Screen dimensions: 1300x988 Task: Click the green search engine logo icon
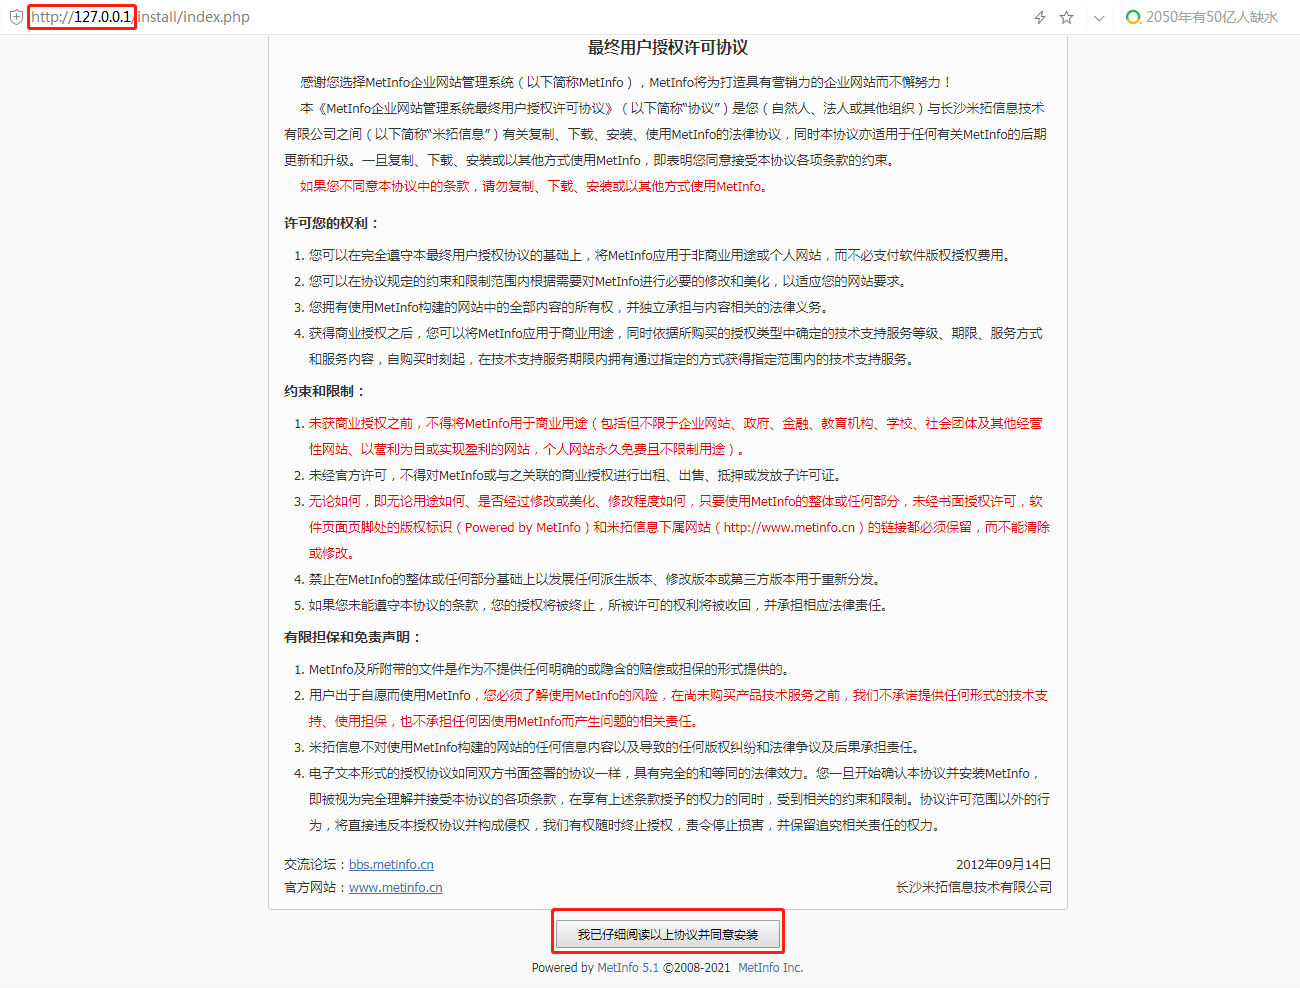pos(1133,17)
